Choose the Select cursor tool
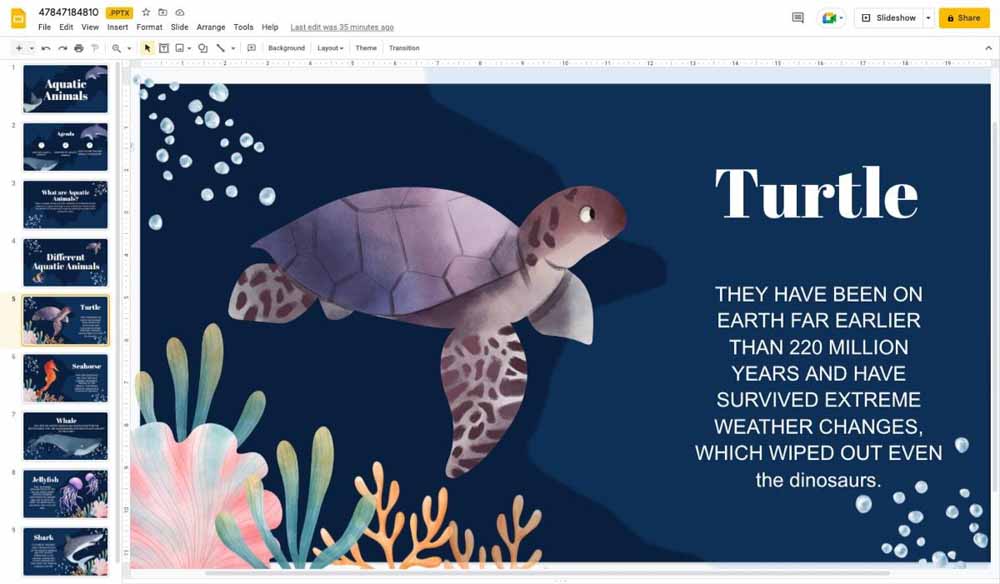 (x=148, y=48)
